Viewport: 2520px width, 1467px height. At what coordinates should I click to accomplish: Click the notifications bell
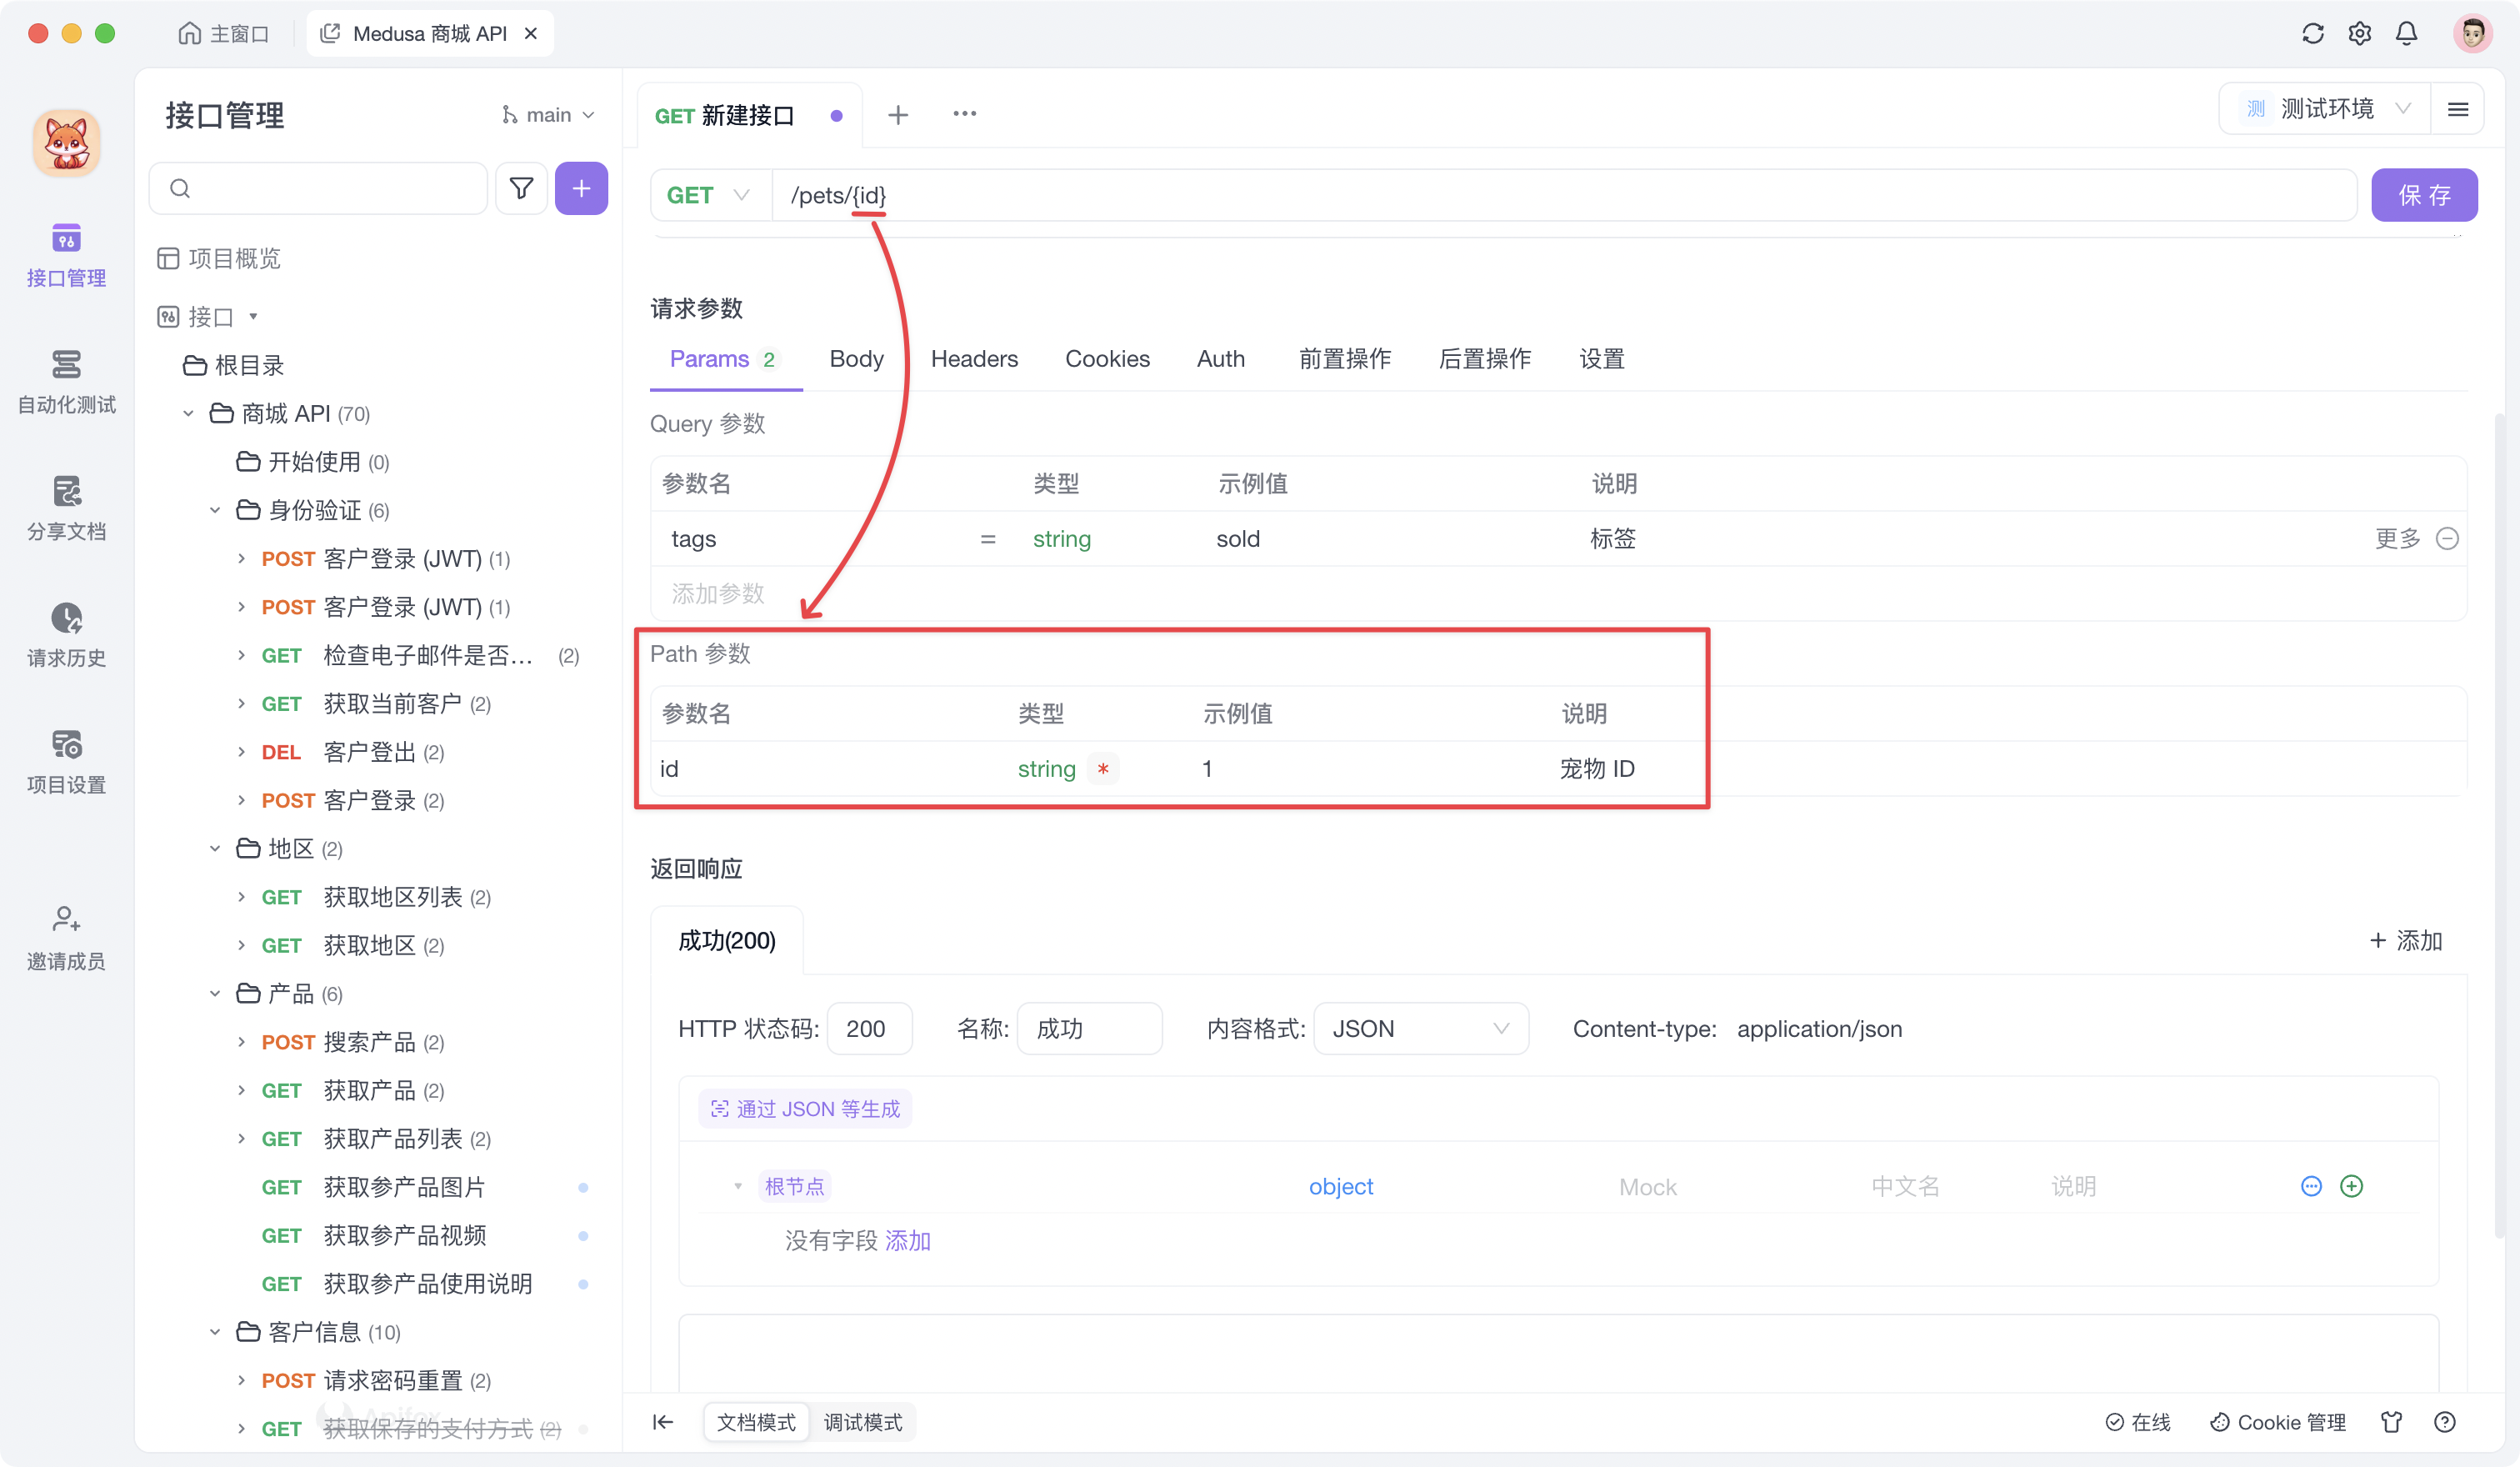click(x=2406, y=33)
